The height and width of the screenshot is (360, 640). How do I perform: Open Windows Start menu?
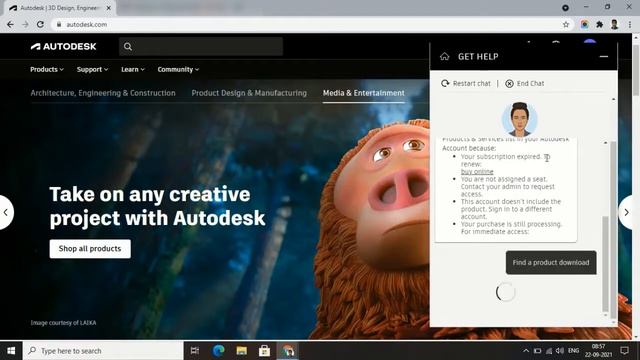11,351
